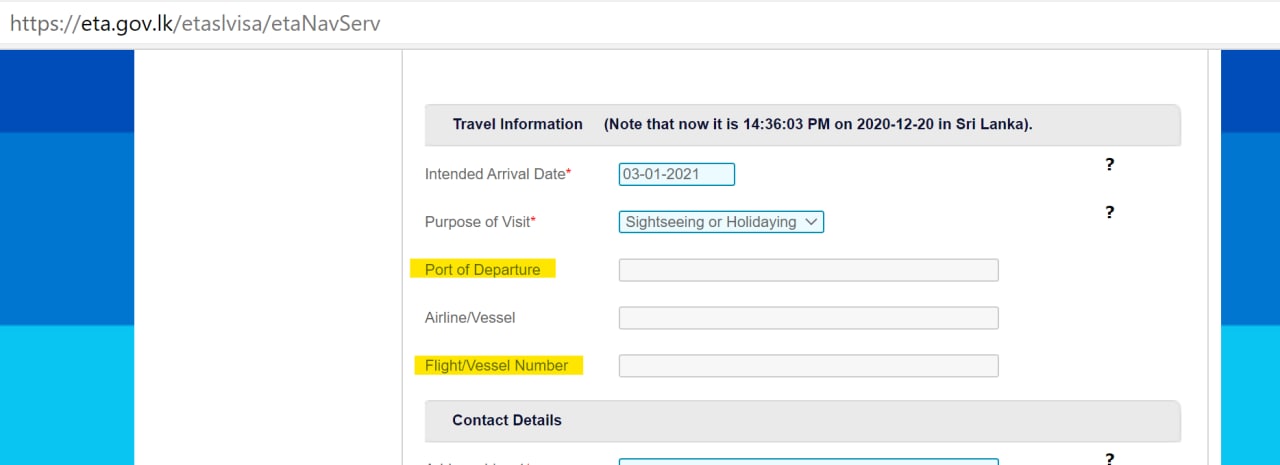Click the Sri Lanka current time note
Screen dimensions: 1280x465
(818, 125)
